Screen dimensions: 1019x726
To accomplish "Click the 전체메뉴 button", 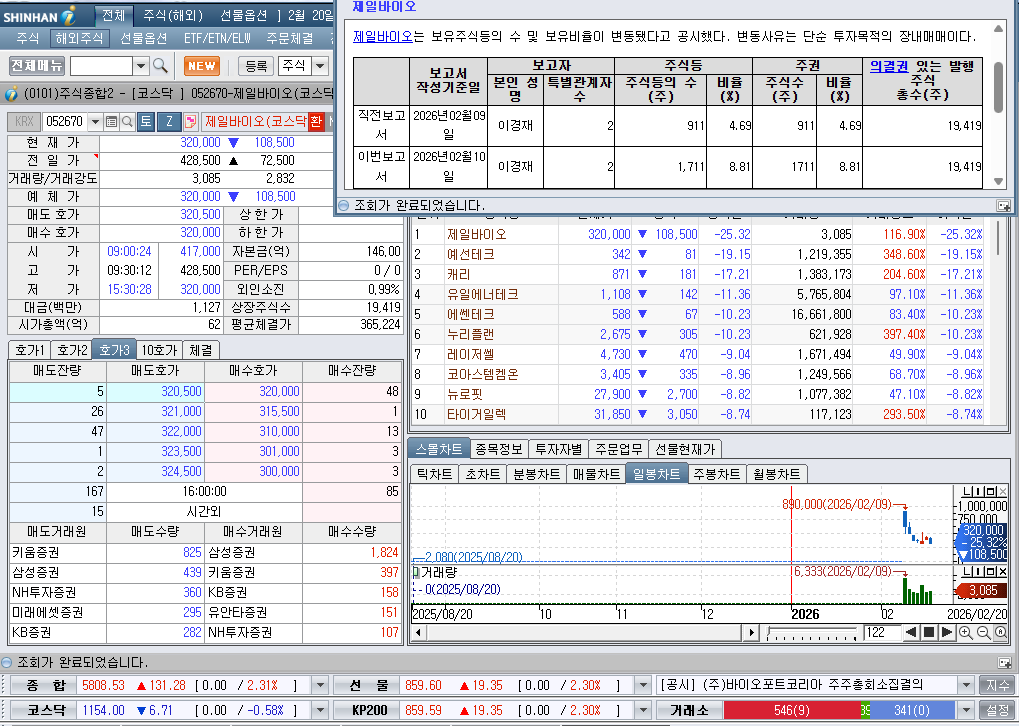I will pyautogui.click(x=37, y=66).
